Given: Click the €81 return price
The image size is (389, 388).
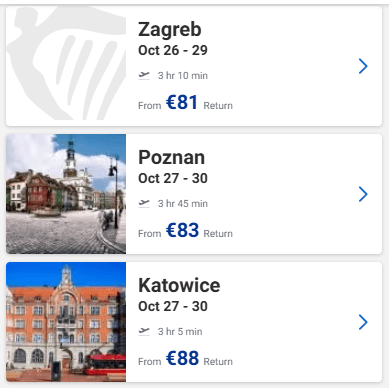Looking at the screenshot, I should pyautogui.click(x=182, y=102).
